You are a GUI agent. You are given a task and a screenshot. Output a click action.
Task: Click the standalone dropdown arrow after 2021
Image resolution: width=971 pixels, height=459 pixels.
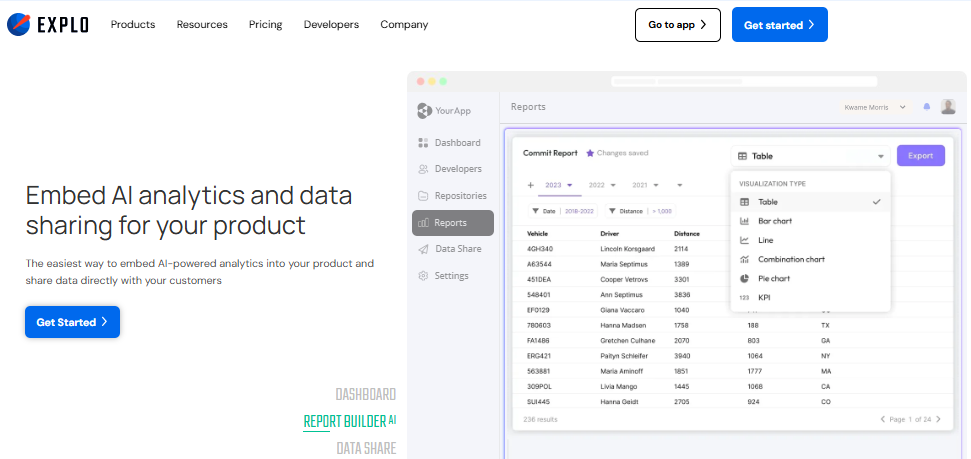click(x=680, y=185)
